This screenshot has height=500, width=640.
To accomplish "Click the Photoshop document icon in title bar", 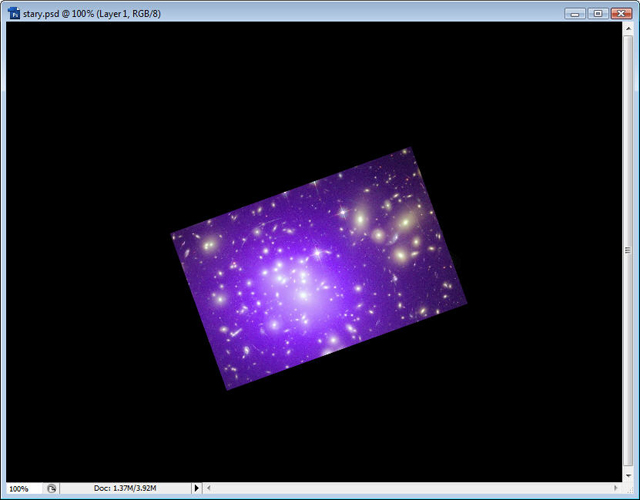I will 14,13.
